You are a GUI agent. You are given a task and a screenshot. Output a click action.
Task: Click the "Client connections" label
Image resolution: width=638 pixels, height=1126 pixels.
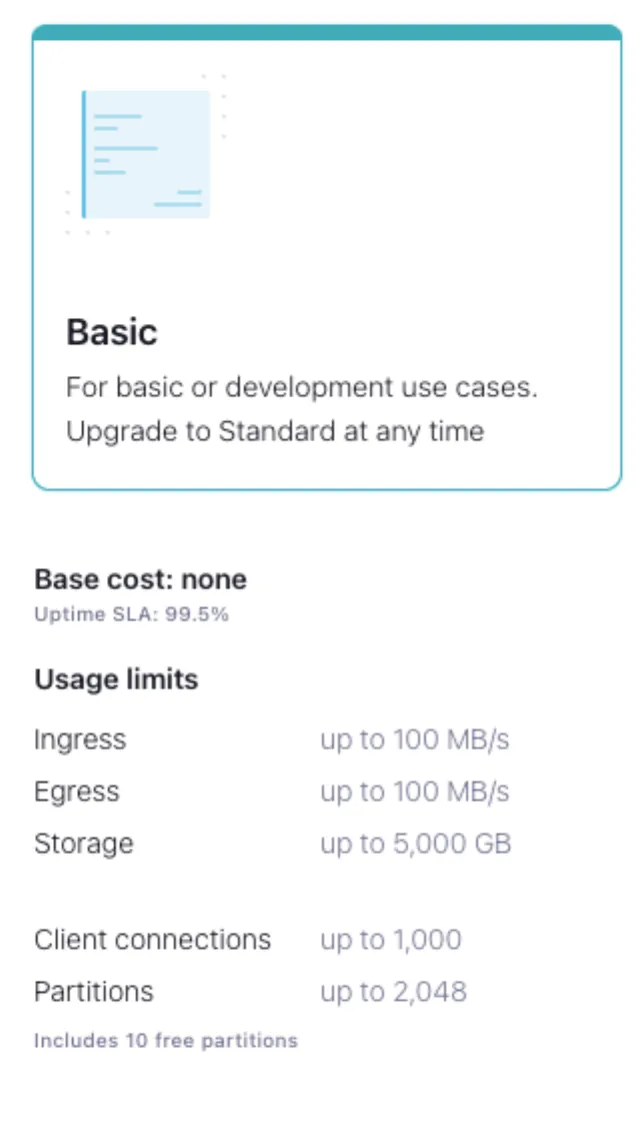click(x=152, y=940)
